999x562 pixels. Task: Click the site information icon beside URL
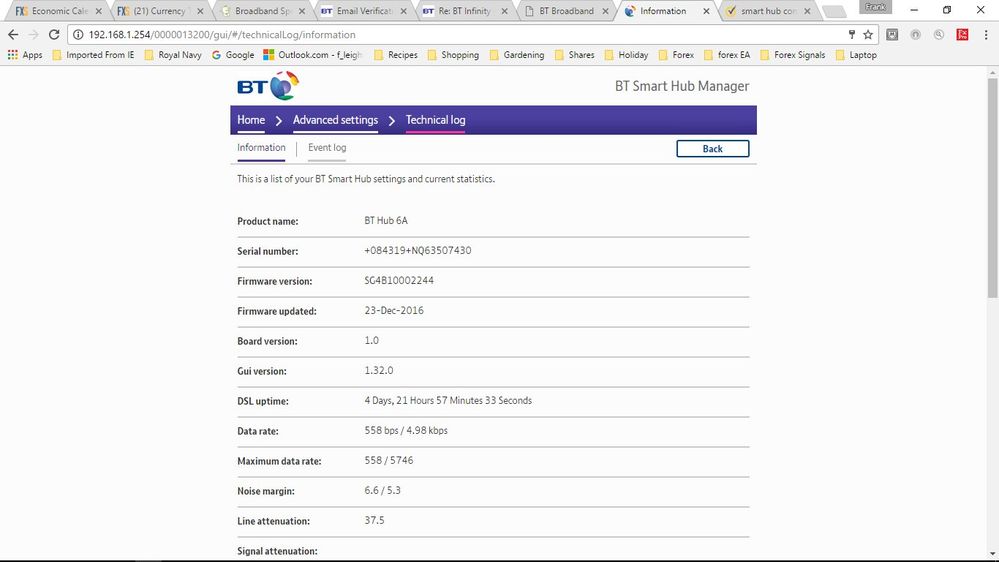pos(78,34)
